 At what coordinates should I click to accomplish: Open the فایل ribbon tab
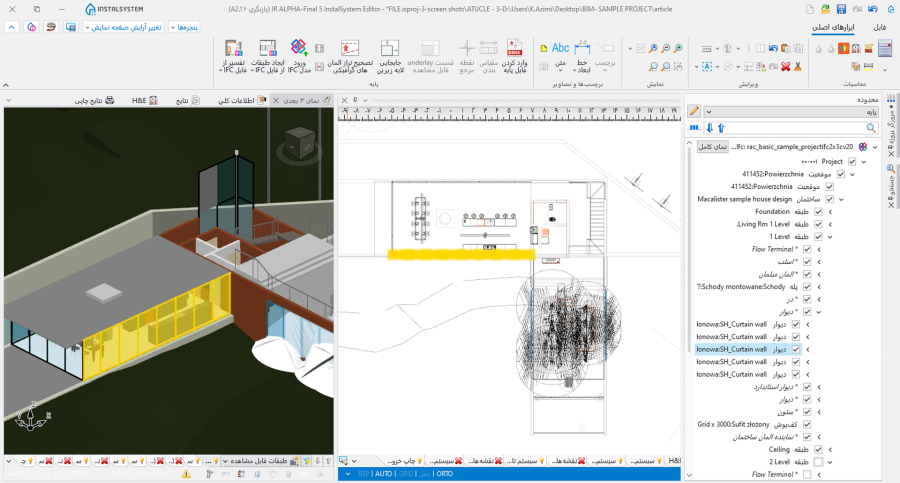(878, 27)
